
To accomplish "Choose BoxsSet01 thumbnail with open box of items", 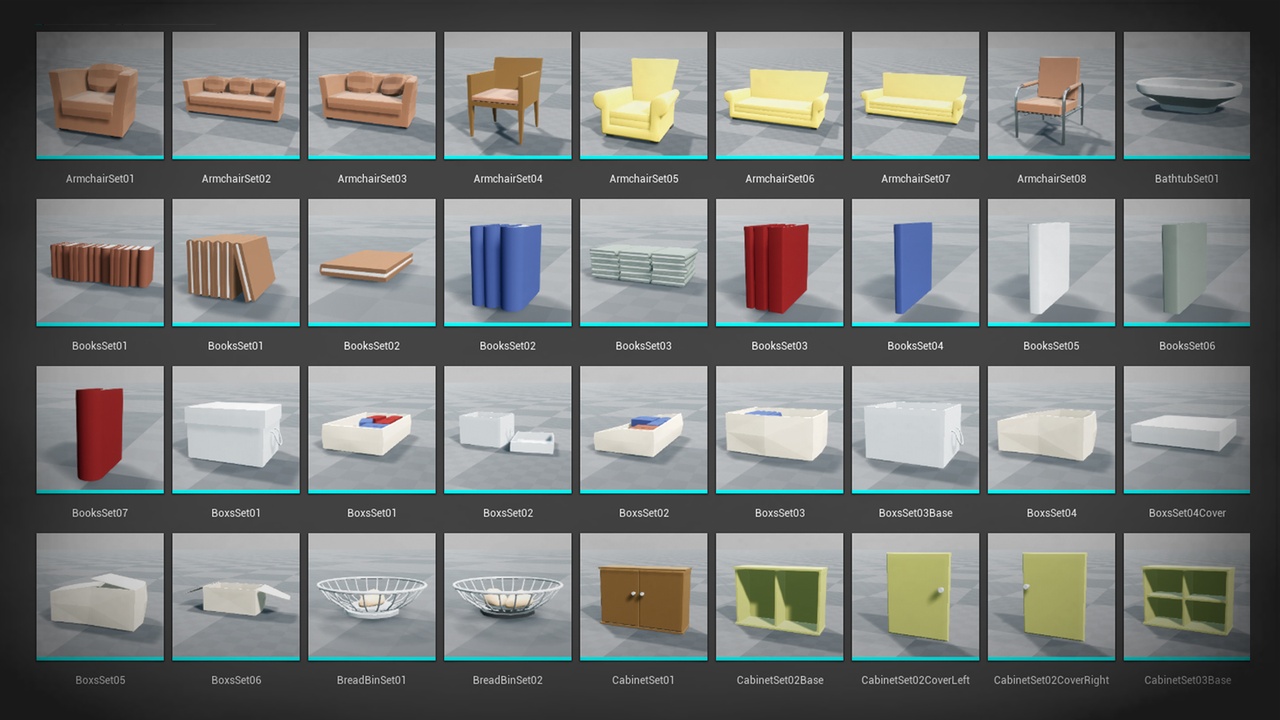I will tap(372, 429).
